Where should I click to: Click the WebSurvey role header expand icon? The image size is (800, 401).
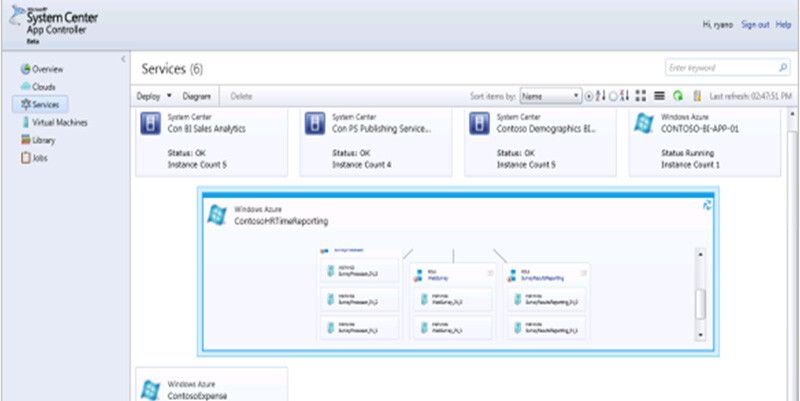coord(490,273)
